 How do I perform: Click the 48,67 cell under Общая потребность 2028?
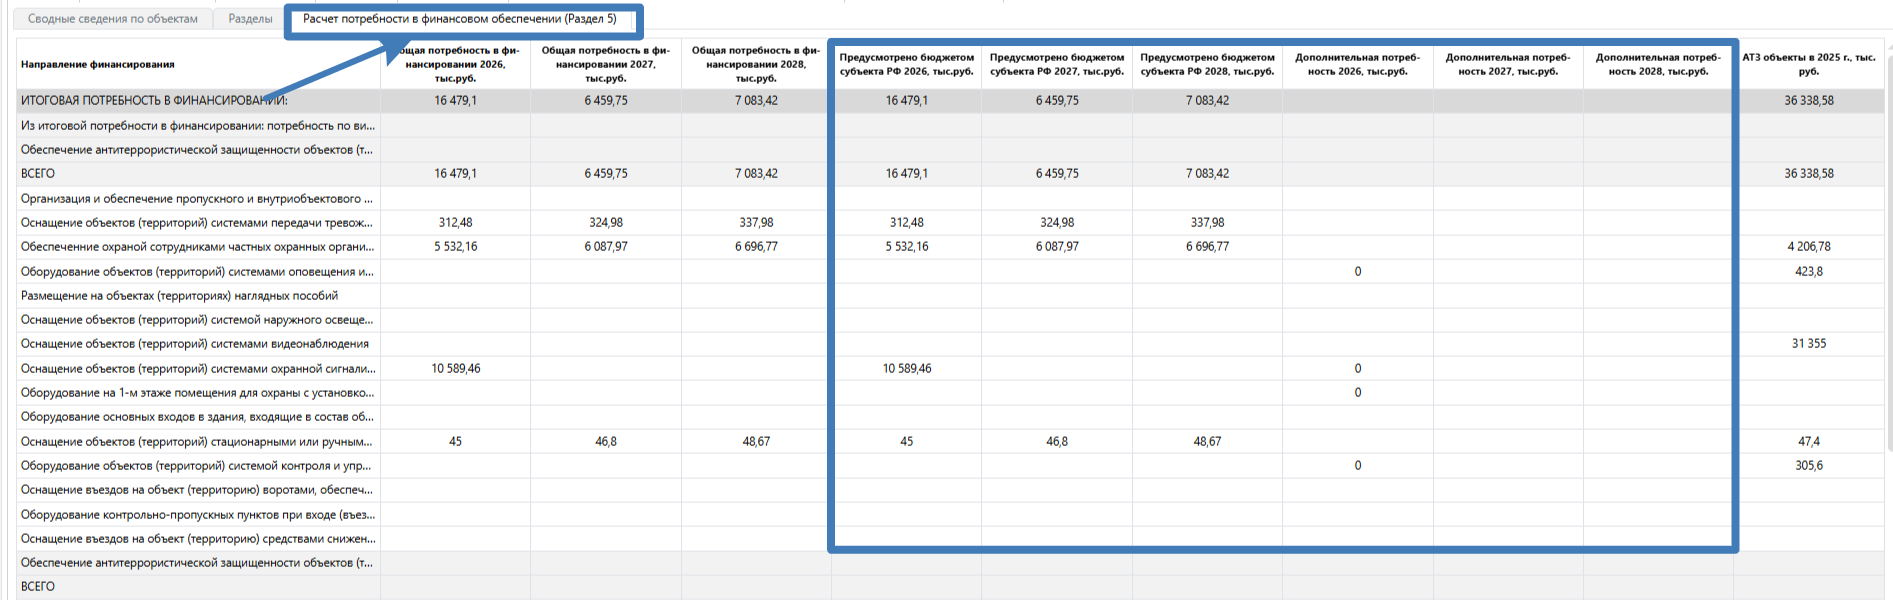(756, 442)
